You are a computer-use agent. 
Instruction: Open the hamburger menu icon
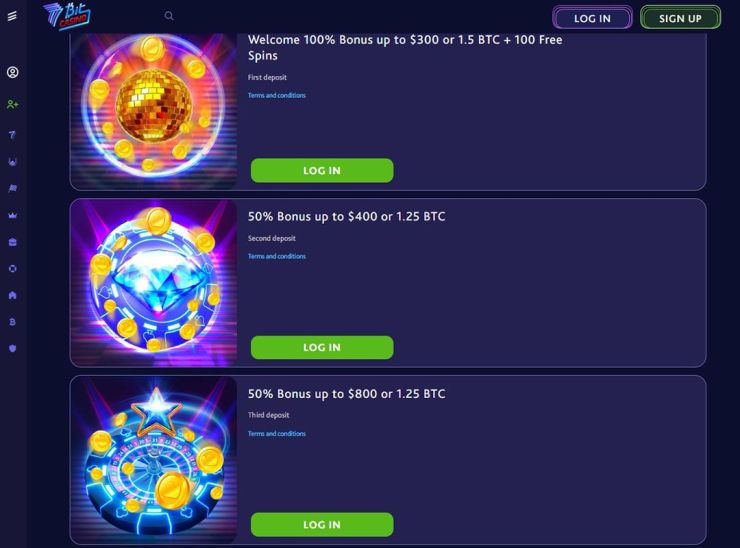pyautogui.click(x=12, y=16)
